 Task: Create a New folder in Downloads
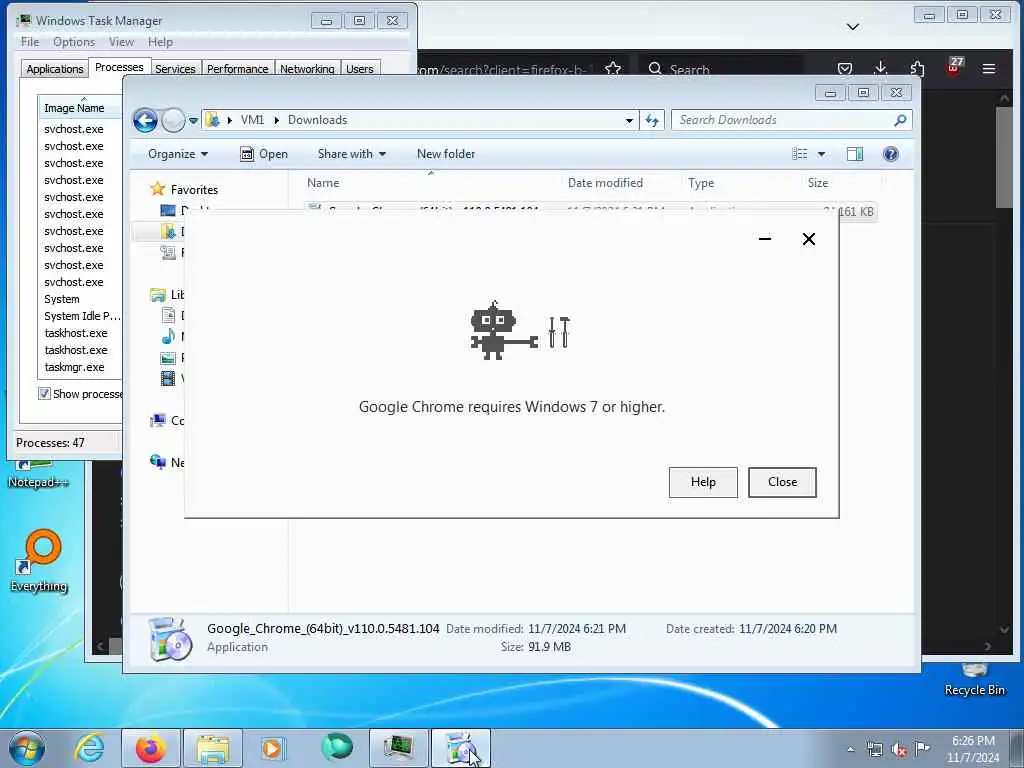(x=446, y=154)
